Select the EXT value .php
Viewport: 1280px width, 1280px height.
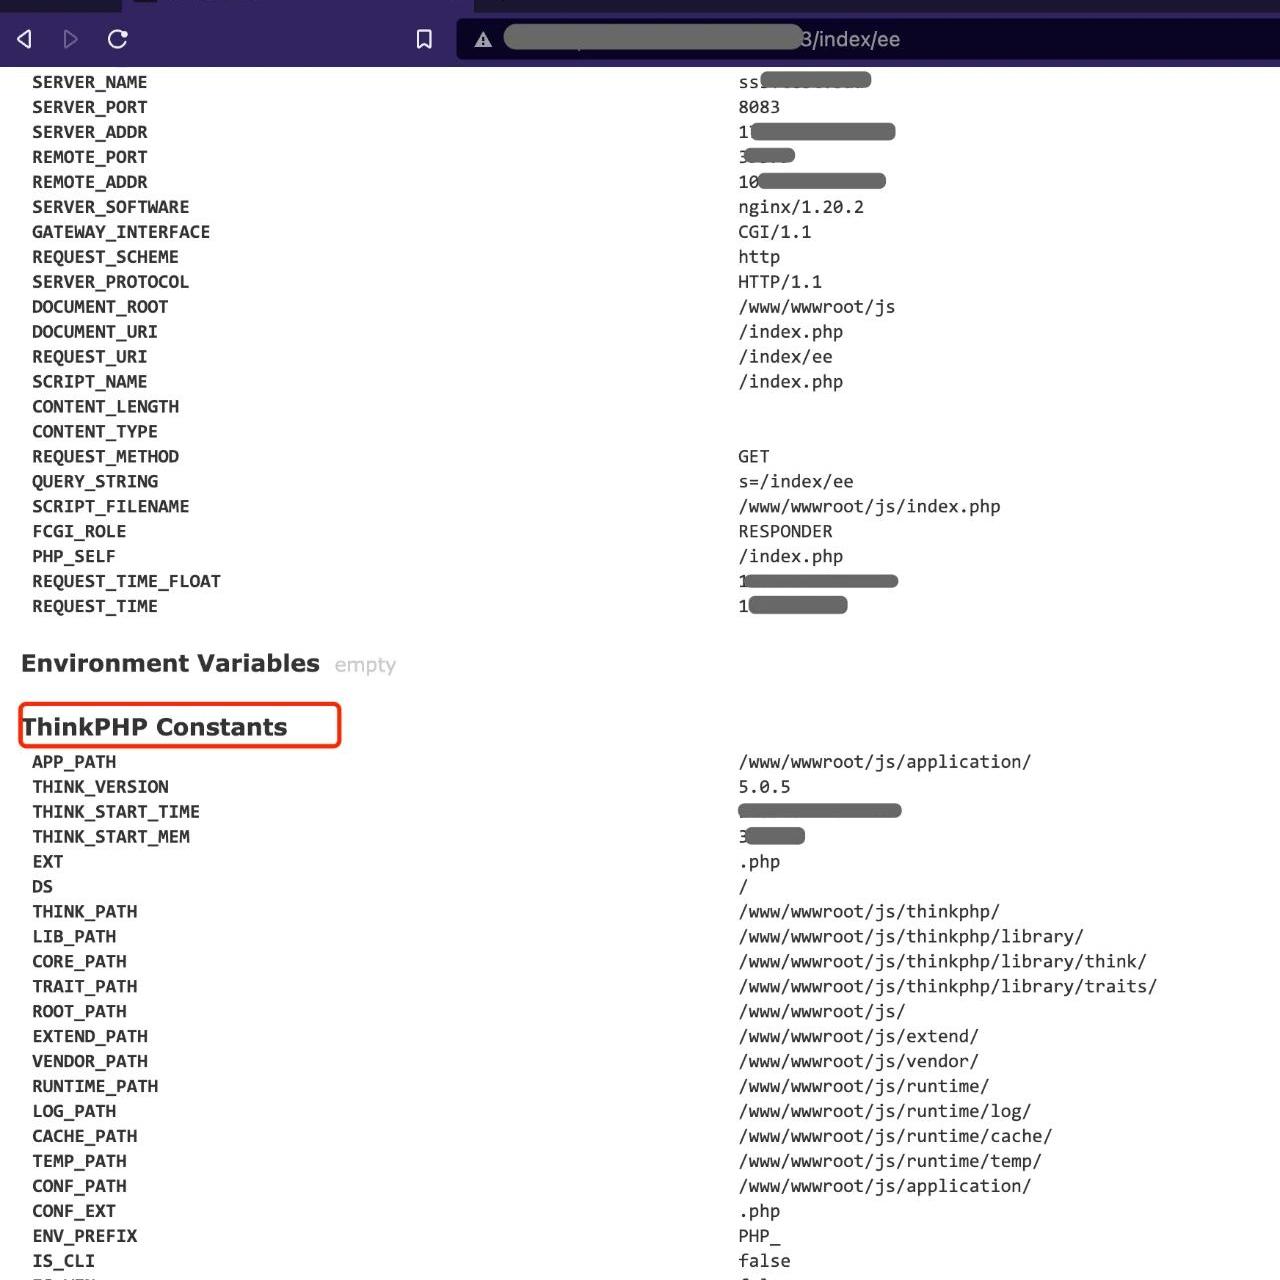[759, 862]
